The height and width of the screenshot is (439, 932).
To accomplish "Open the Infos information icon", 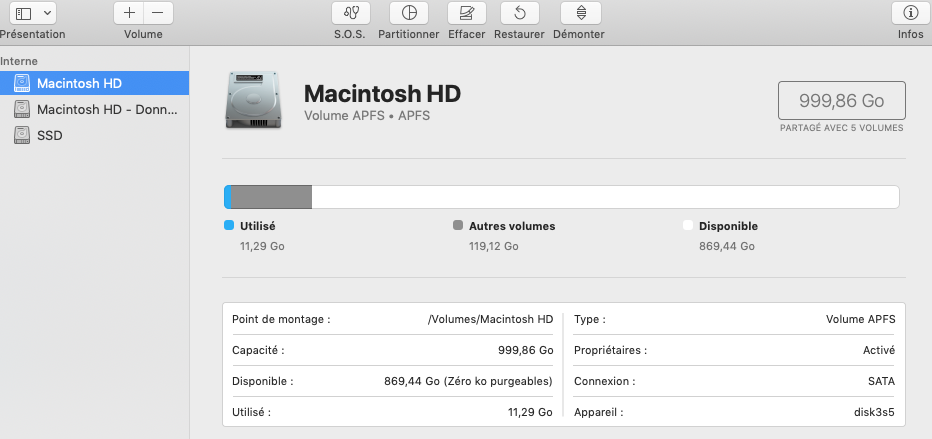I will [x=910, y=12].
